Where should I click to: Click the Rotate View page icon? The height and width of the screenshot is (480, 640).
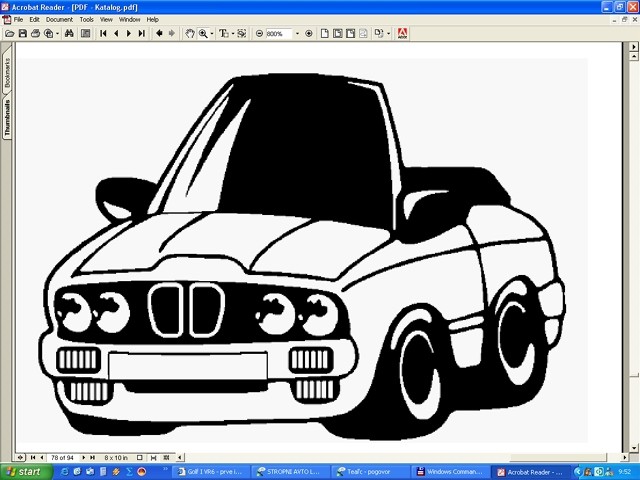click(379, 33)
